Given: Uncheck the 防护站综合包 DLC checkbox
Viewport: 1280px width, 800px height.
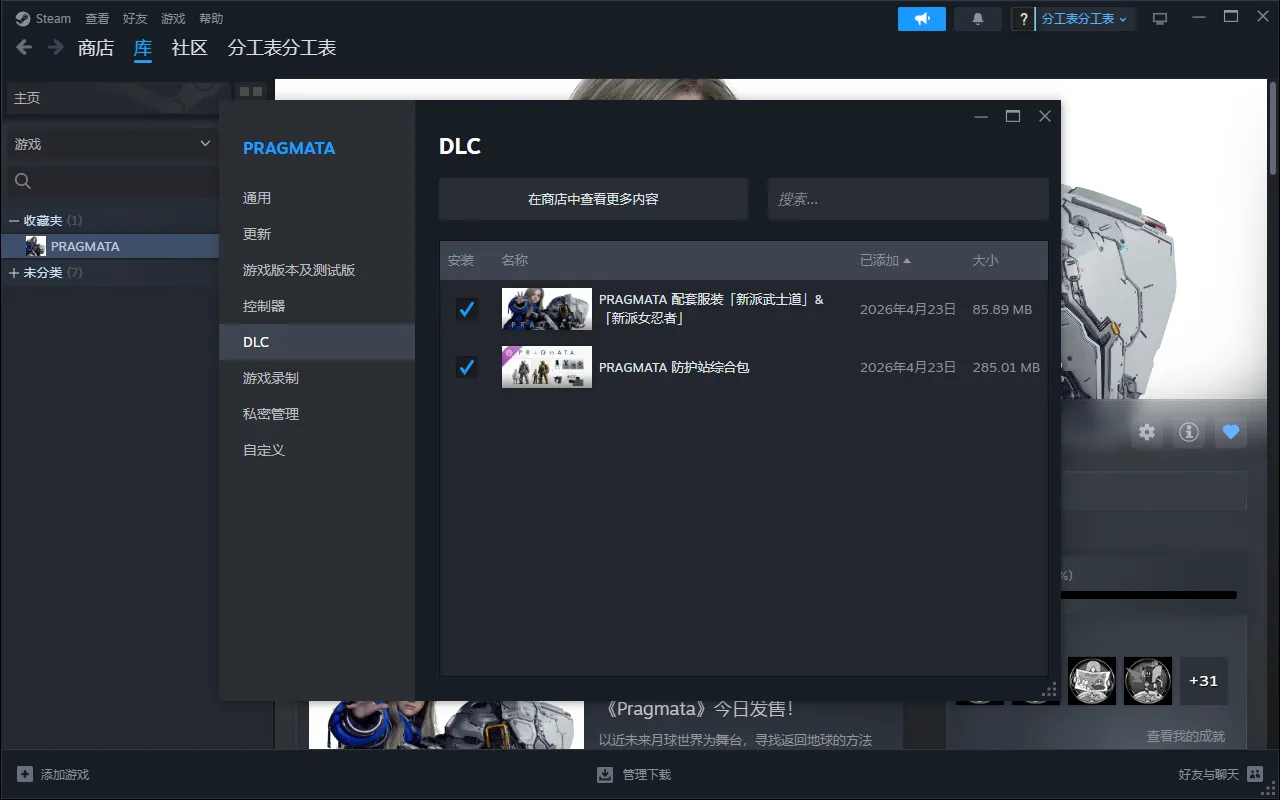Looking at the screenshot, I should click(466, 367).
